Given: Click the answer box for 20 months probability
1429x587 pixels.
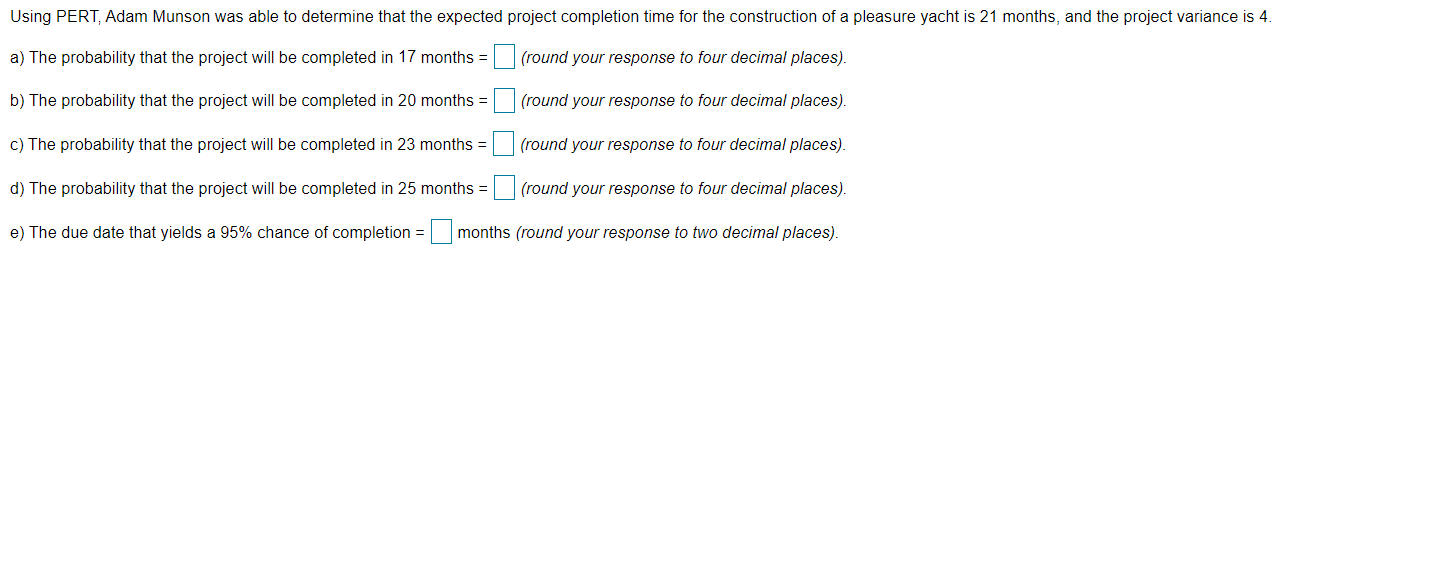Looking at the screenshot, I should coord(503,100).
